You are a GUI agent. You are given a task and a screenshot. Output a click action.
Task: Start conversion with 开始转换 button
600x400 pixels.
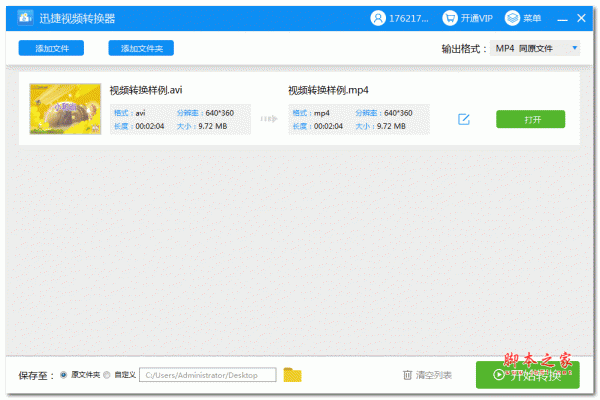(527, 375)
